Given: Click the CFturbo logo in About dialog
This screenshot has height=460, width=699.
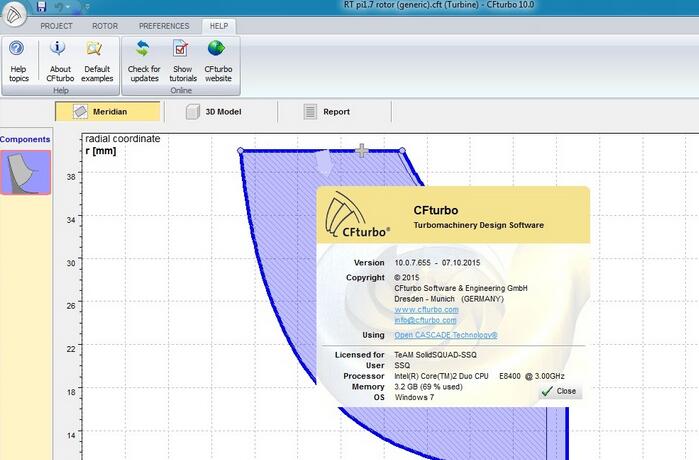Looking at the screenshot, I should [x=357, y=216].
